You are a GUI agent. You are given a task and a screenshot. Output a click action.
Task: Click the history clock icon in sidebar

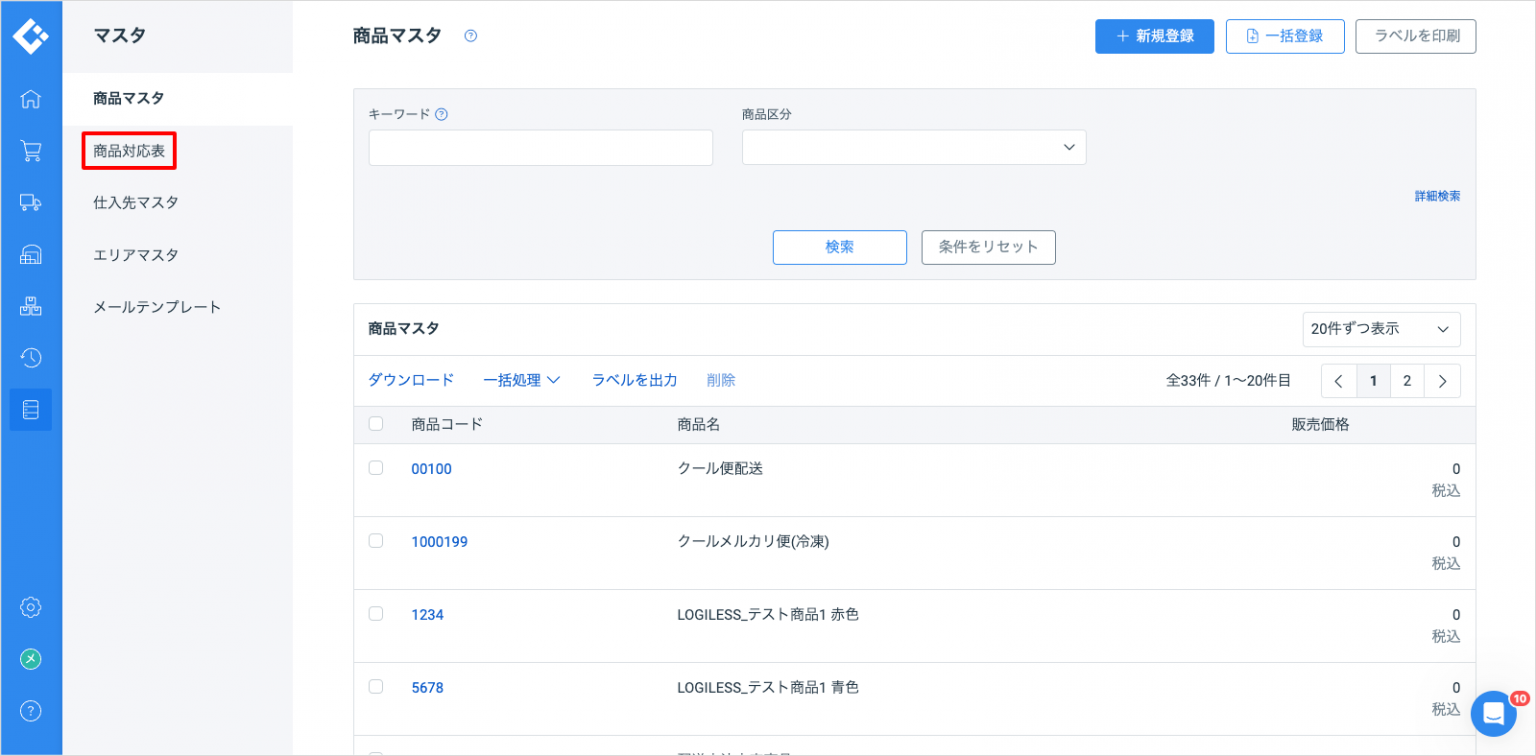coord(31,358)
